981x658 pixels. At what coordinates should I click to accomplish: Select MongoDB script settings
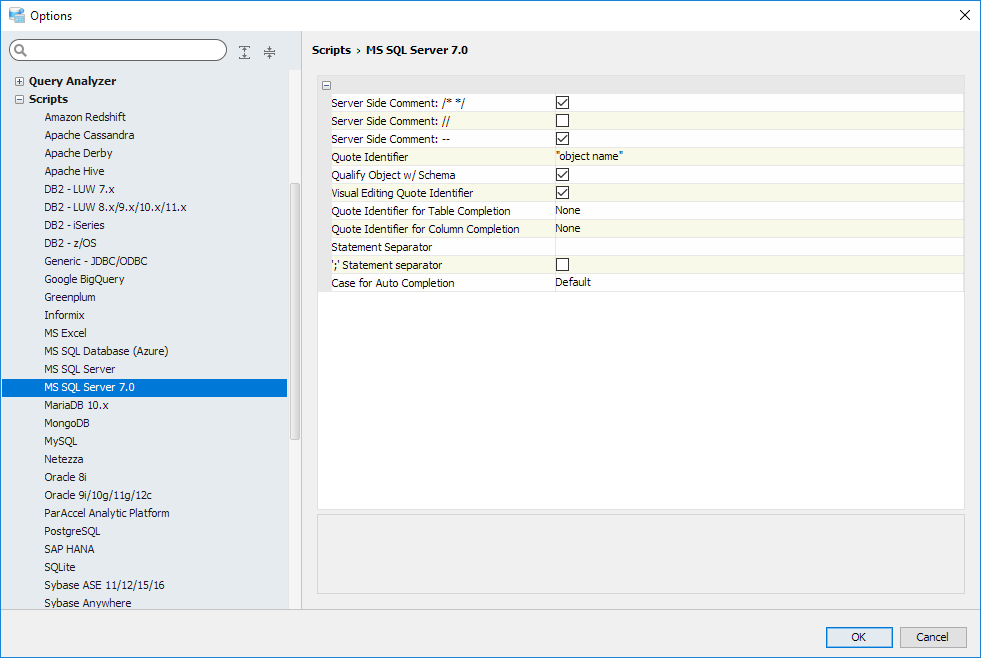(x=67, y=423)
